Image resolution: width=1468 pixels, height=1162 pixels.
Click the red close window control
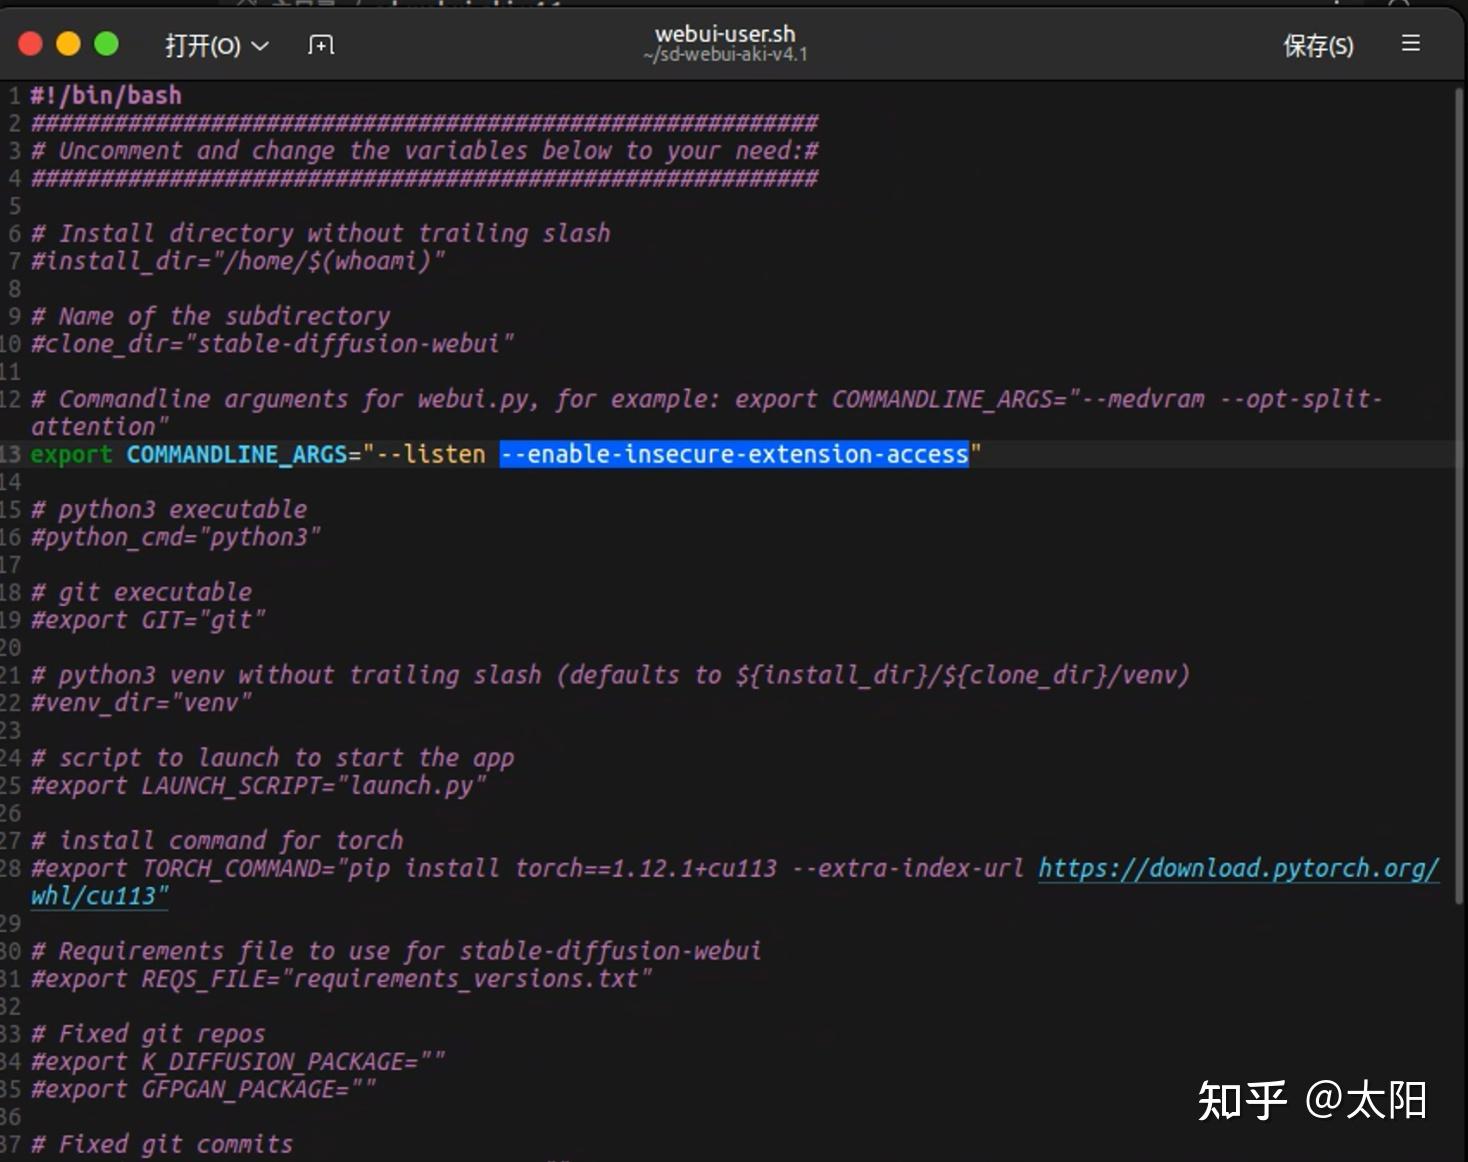29,43
